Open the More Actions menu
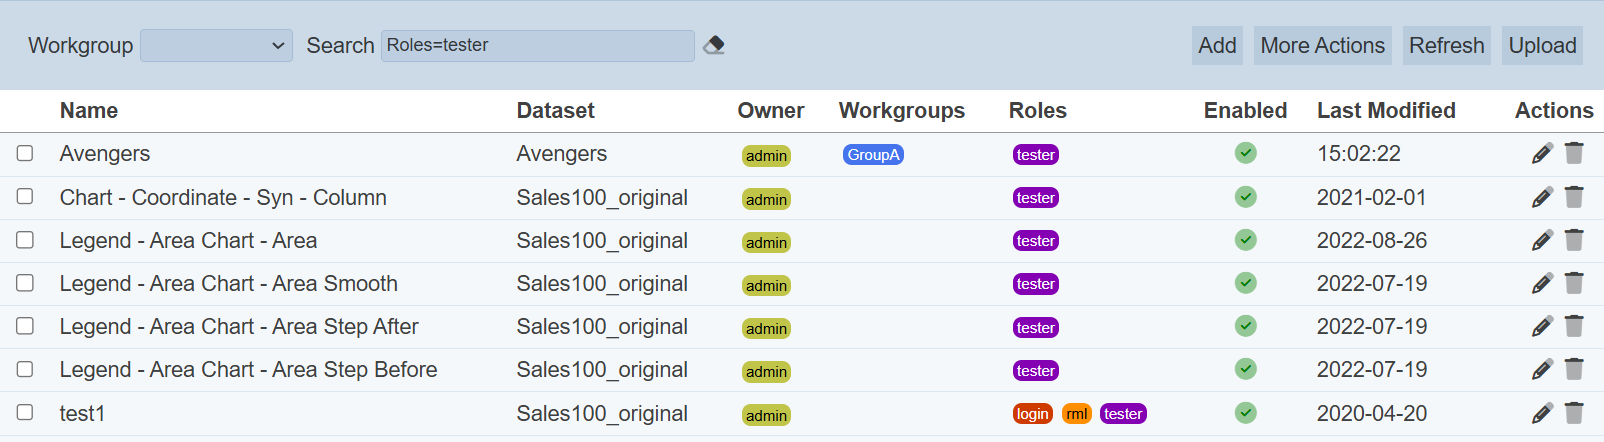This screenshot has height=442, width=1604. point(1322,45)
